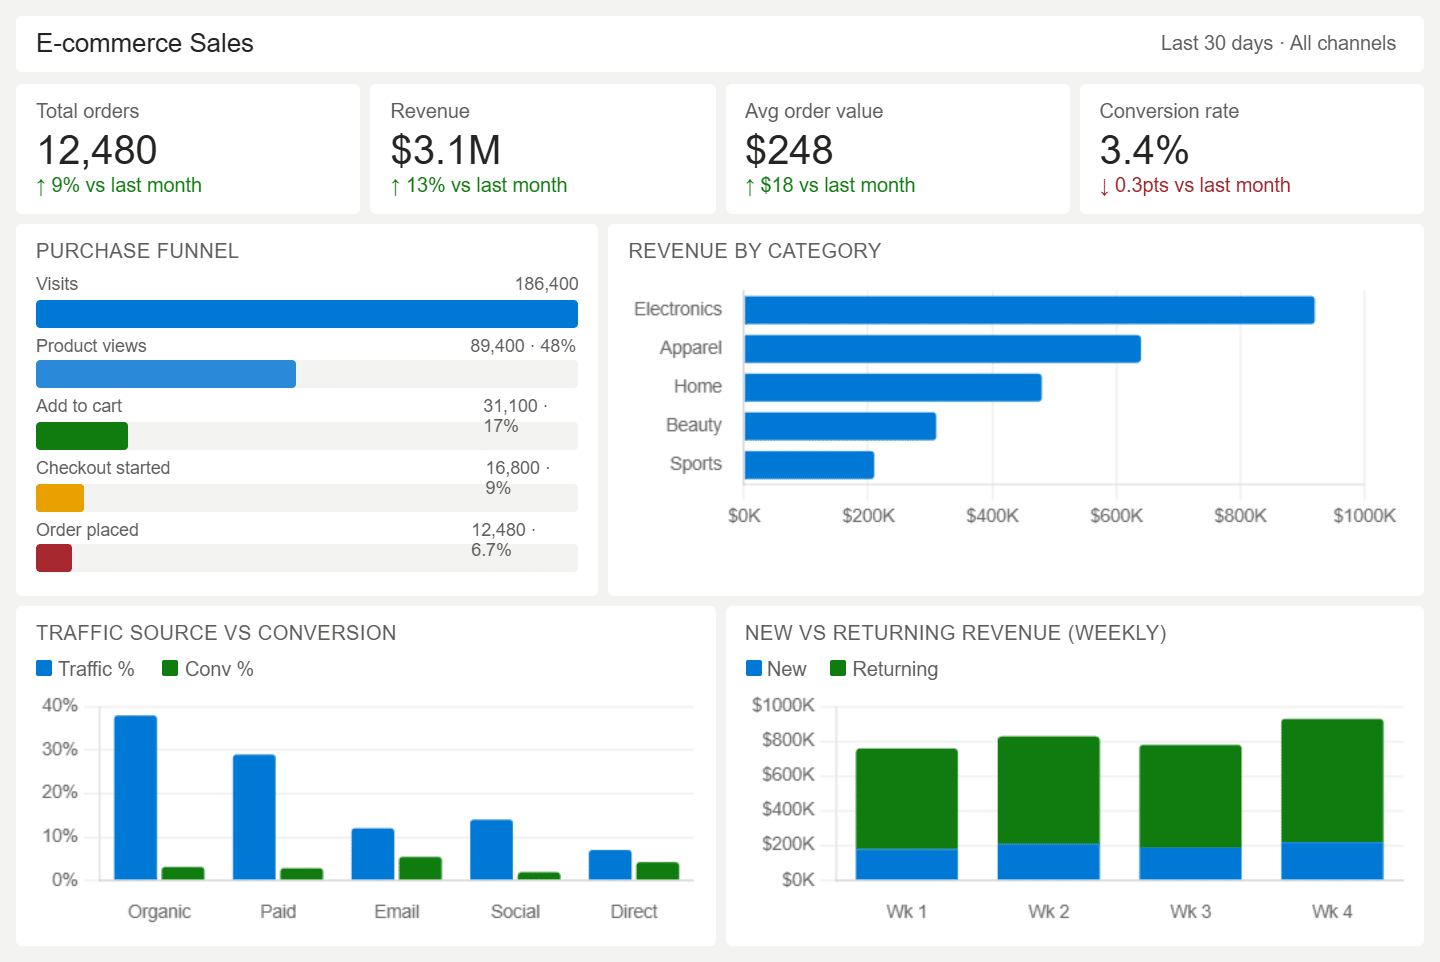
Task: Click the Visits count '186,400'
Action: (547, 284)
